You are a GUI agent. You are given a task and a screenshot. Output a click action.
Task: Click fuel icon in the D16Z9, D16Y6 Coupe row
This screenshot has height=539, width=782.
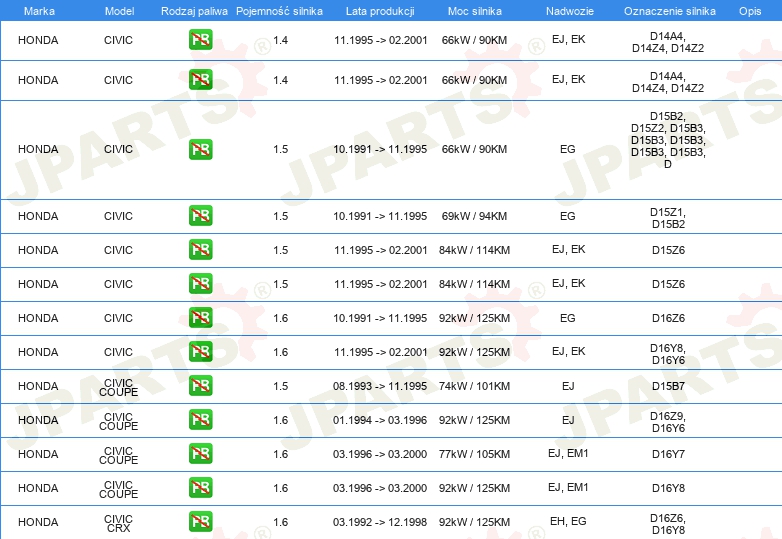point(200,420)
